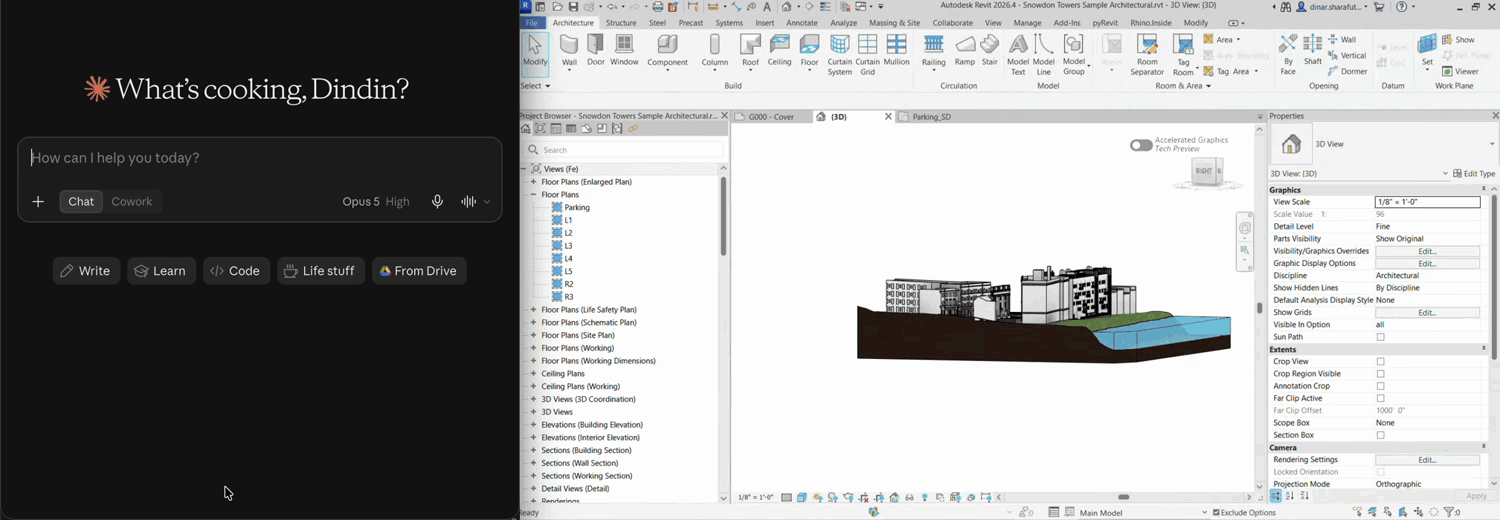Select the Shaft opening tool
This screenshot has width=1500, height=520.
(x=1313, y=50)
